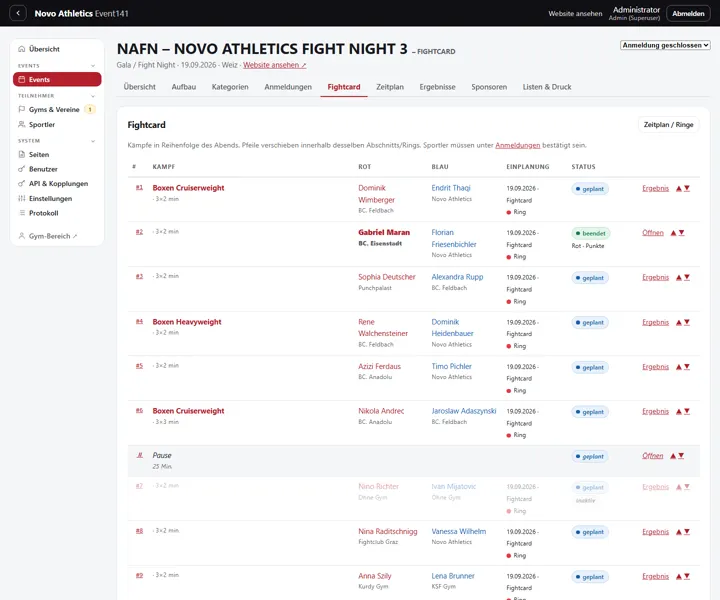720x600 pixels.
Task: Open the #3 fight number link
Action: click(139, 276)
